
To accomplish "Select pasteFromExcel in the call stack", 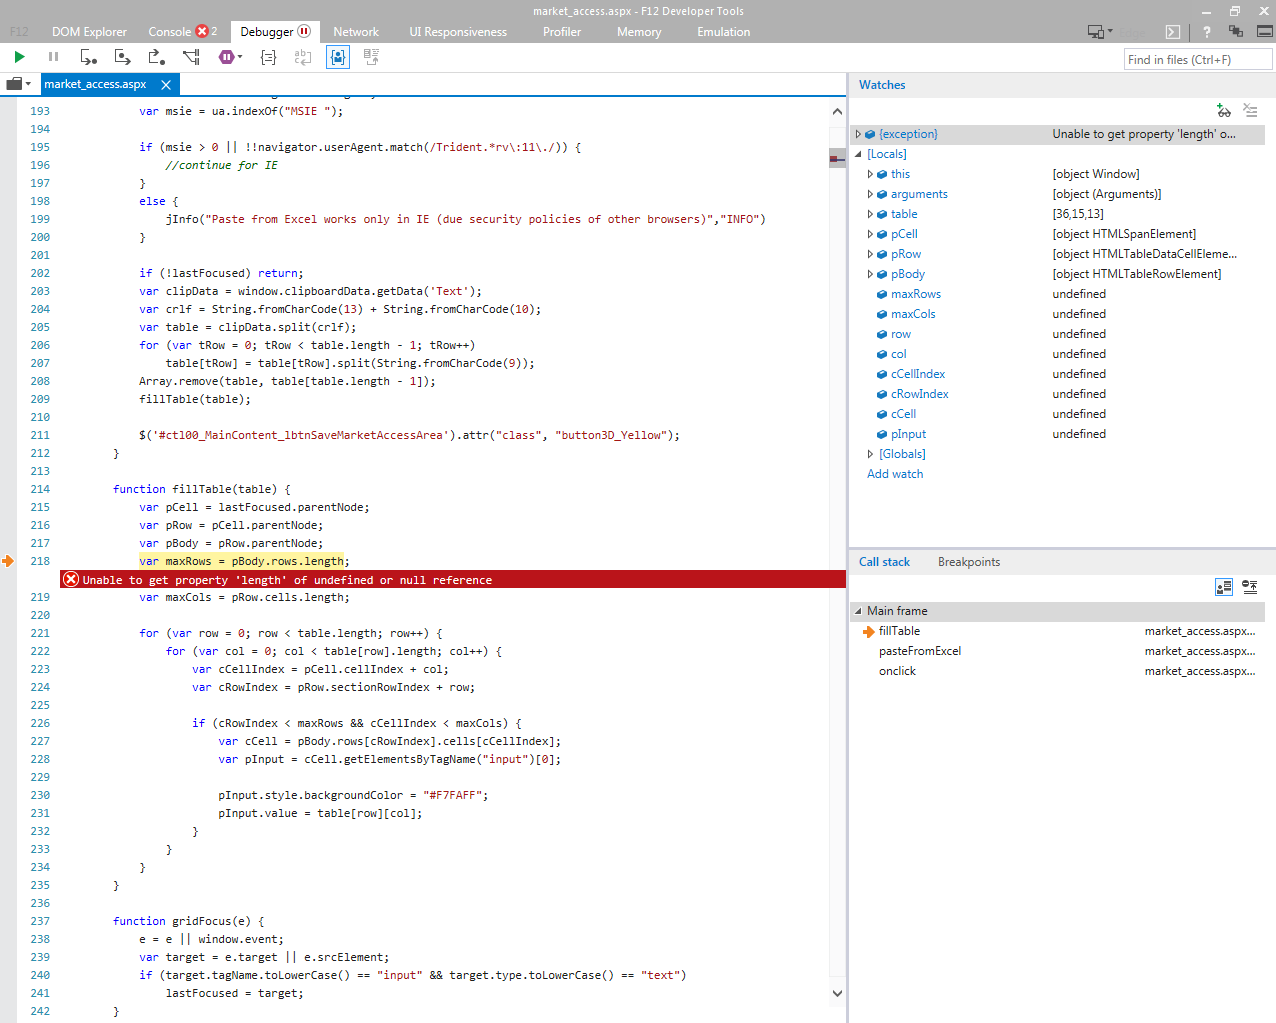I will (919, 651).
